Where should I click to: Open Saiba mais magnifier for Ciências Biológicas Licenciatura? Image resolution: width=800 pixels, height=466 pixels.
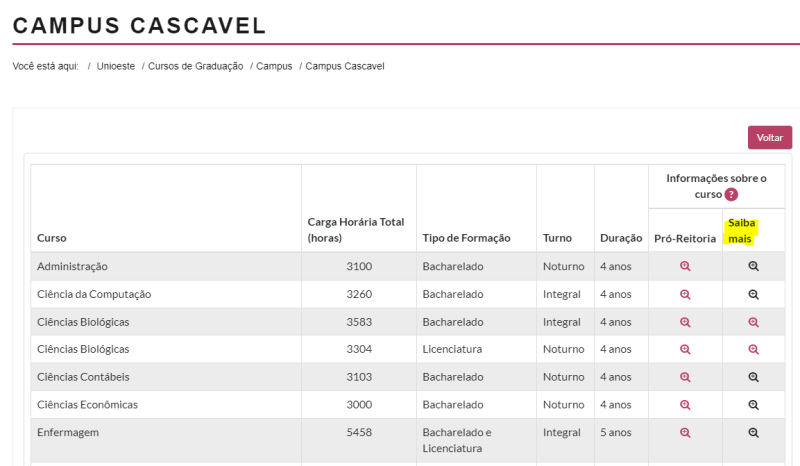tap(754, 350)
